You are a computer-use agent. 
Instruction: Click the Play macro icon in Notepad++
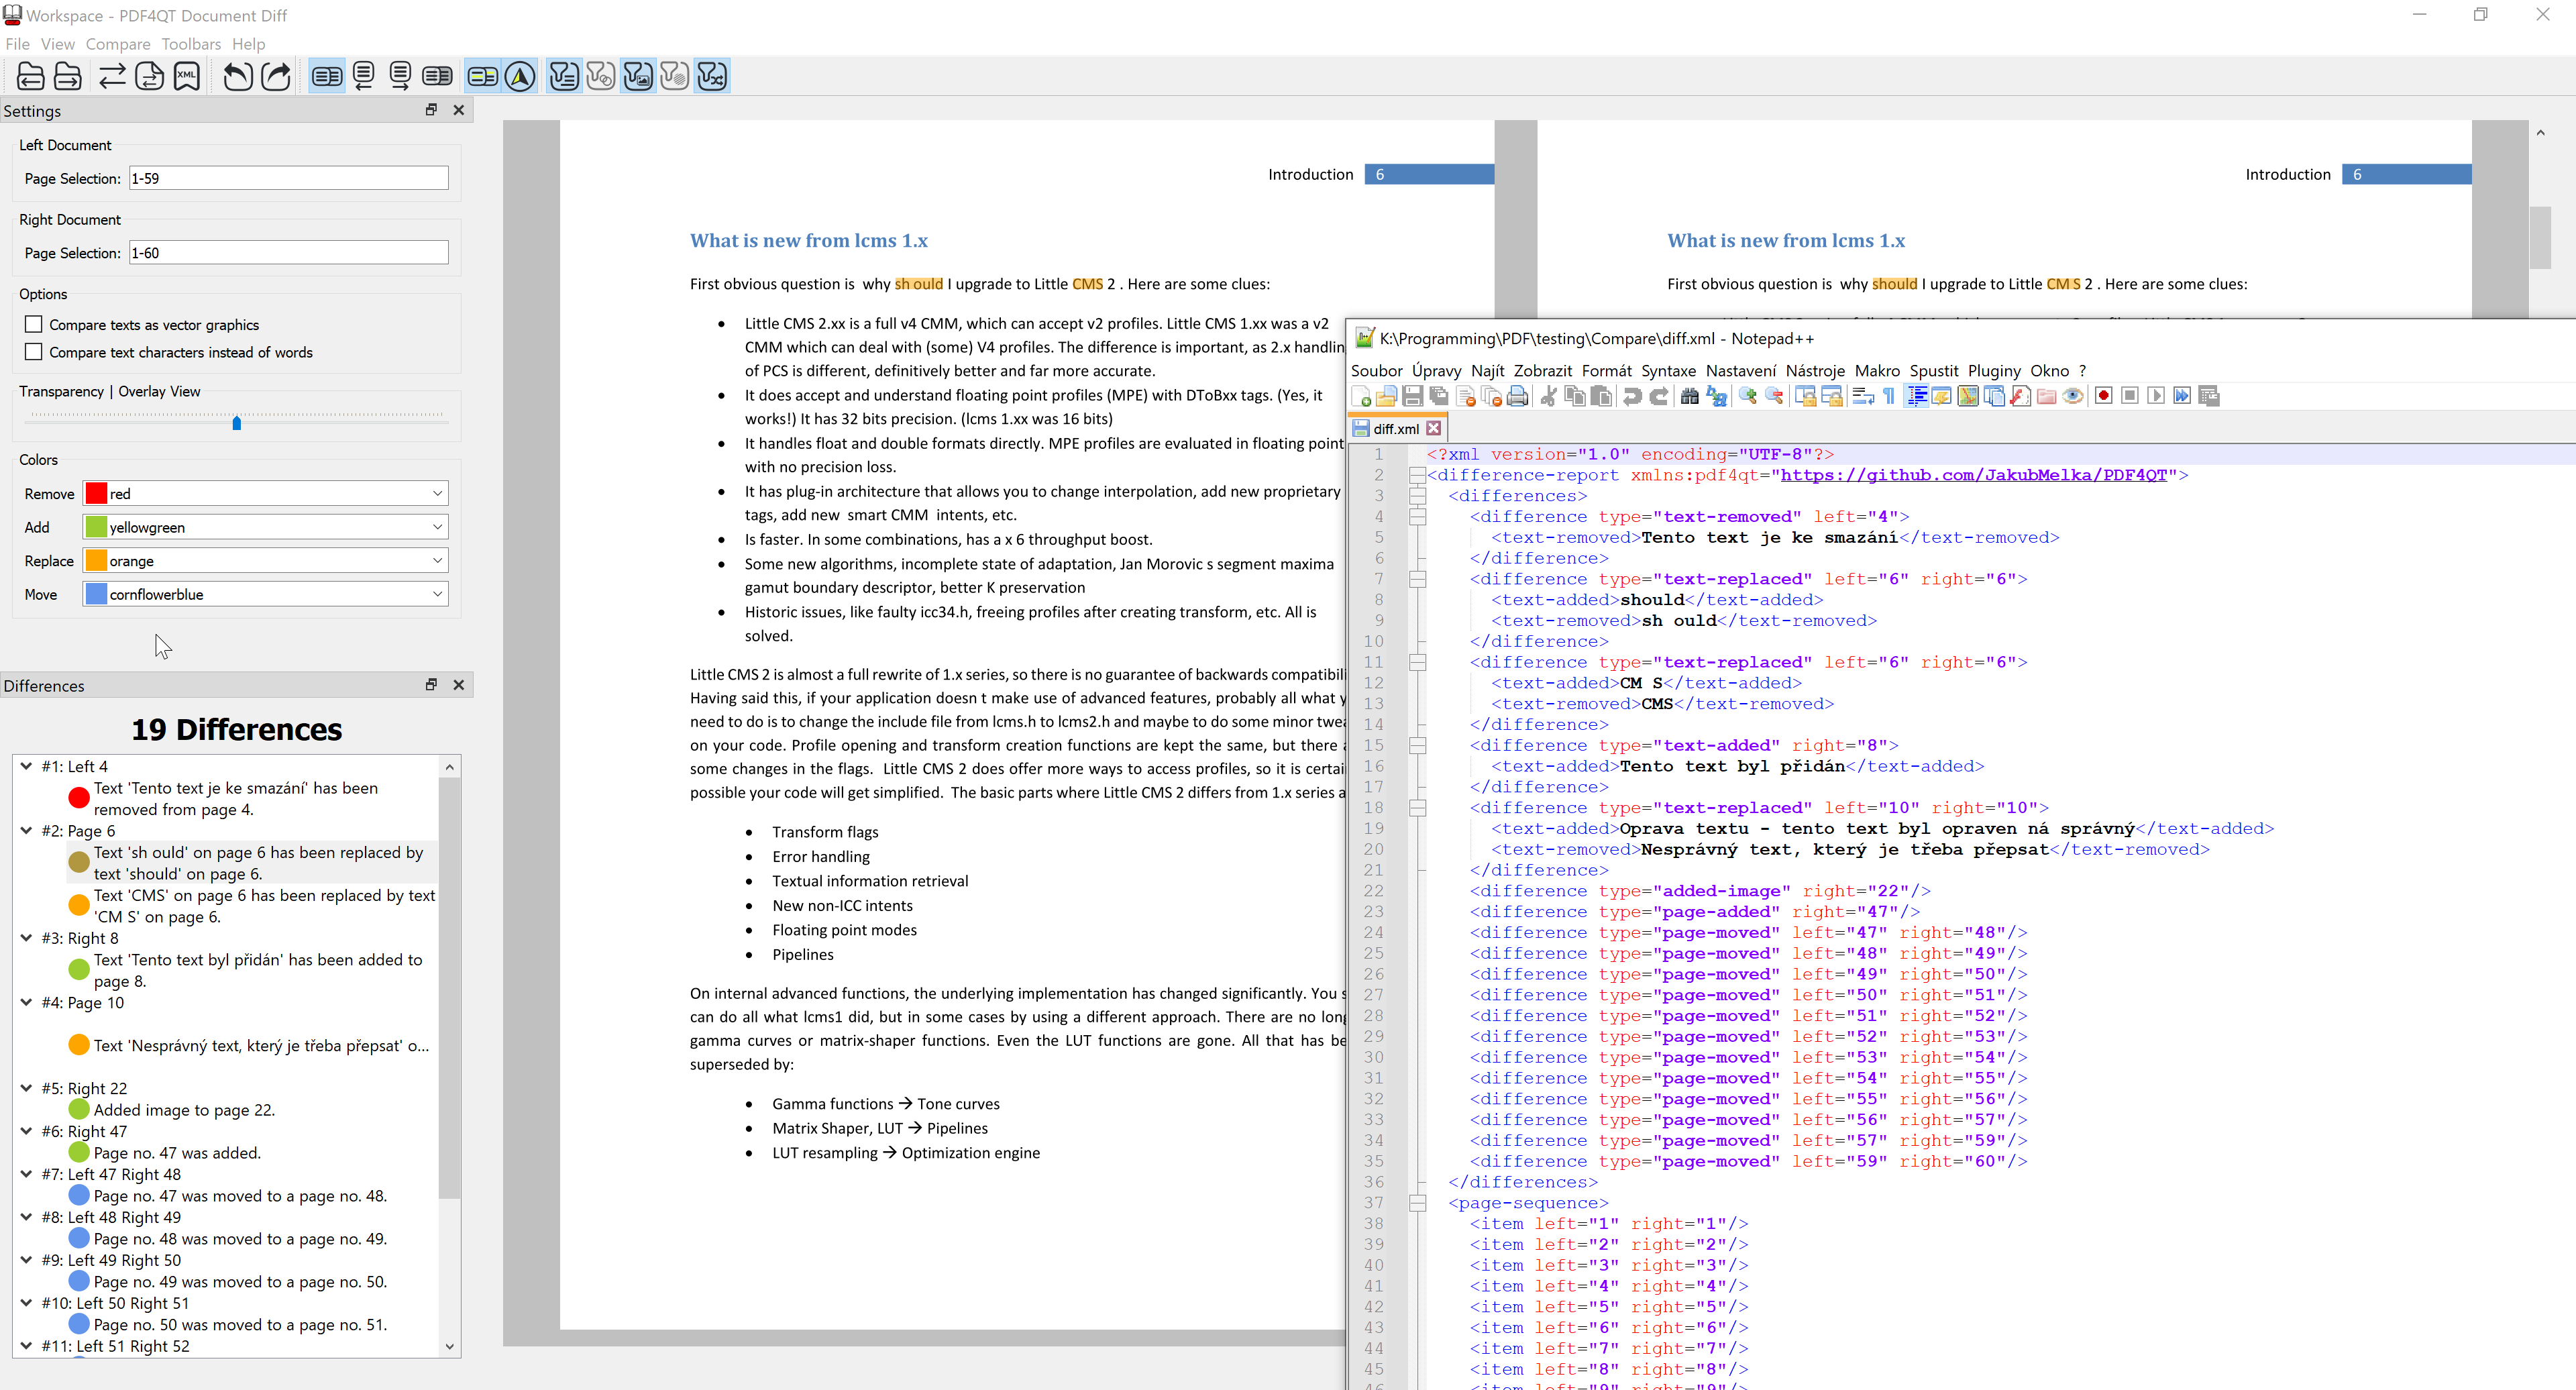(2156, 397)
